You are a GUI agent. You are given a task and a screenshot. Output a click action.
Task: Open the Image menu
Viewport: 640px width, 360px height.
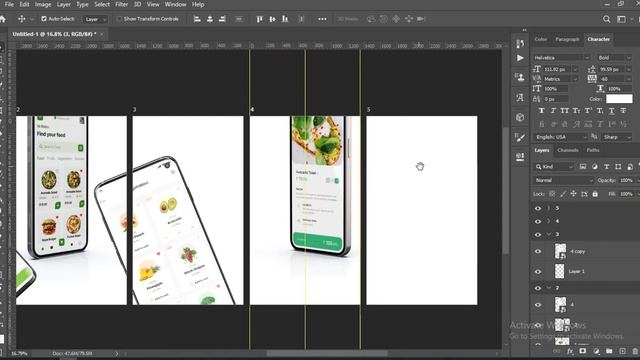(43, 4)
